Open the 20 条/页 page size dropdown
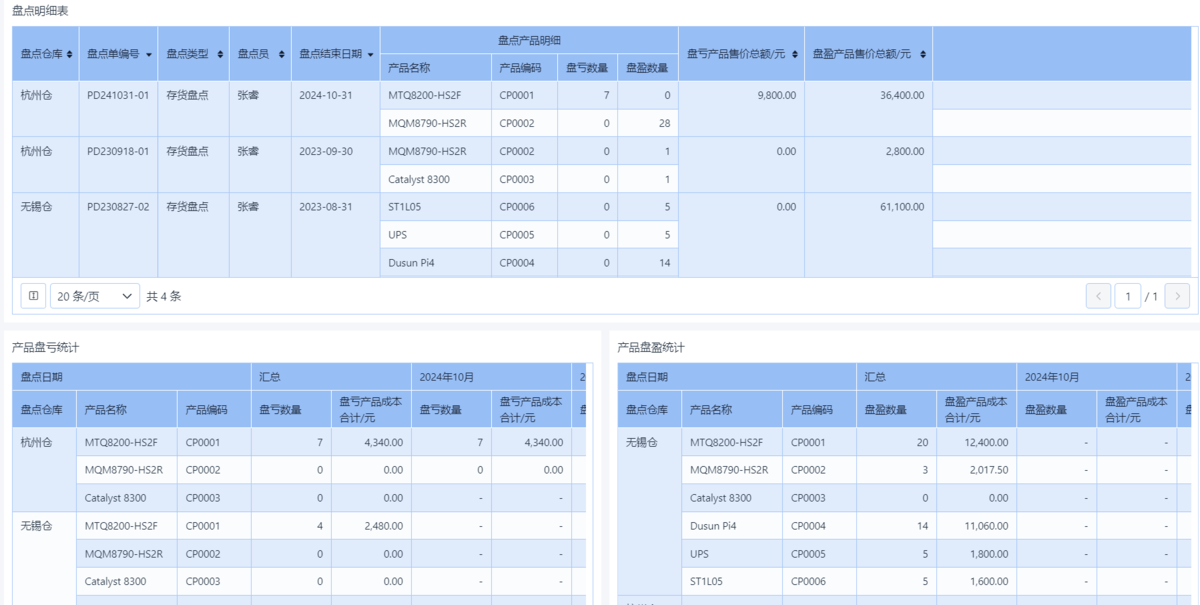This screenshot has width=1200, height=605. (95, 296)
